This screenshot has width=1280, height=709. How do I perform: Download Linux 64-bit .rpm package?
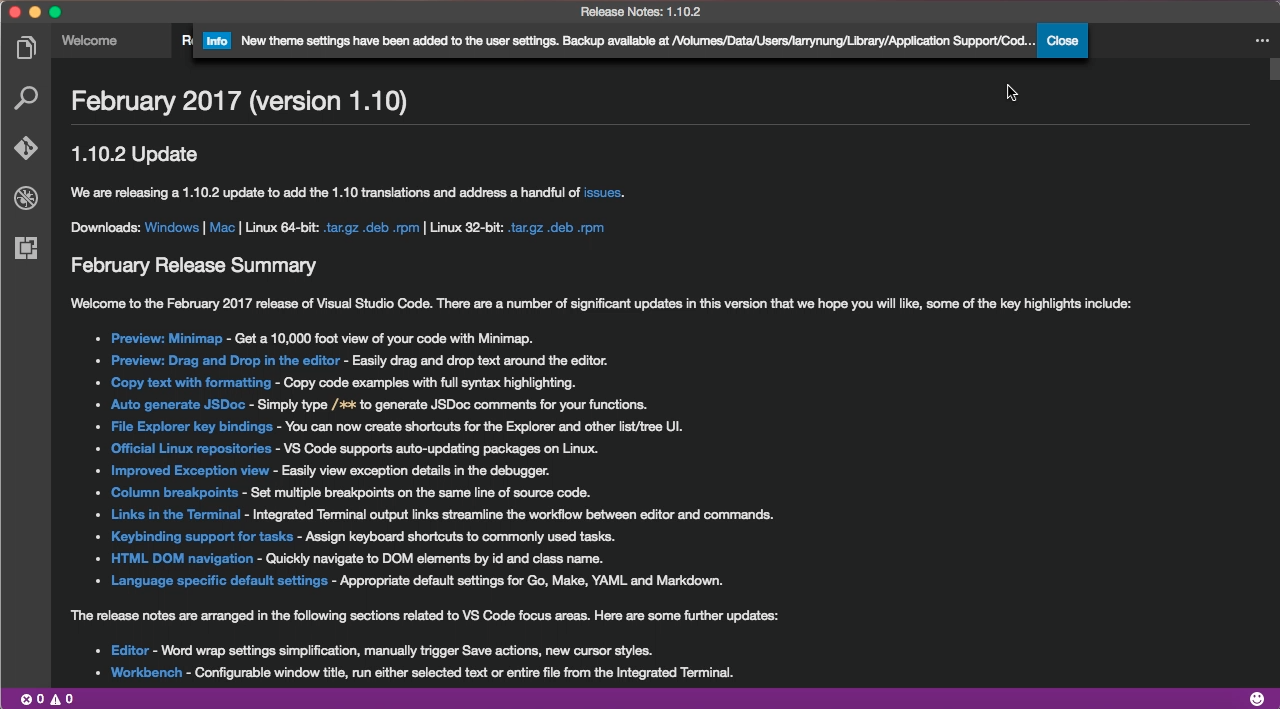[406, 227]
